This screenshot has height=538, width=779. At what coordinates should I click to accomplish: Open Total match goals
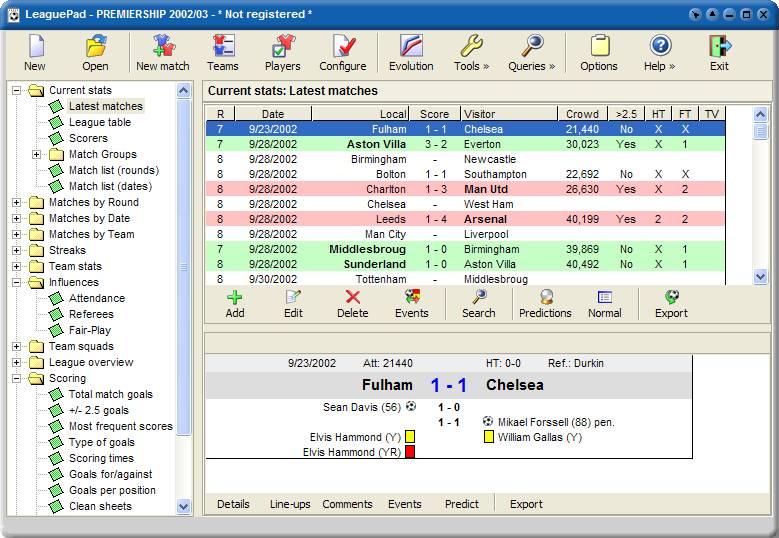pos(111,394)
